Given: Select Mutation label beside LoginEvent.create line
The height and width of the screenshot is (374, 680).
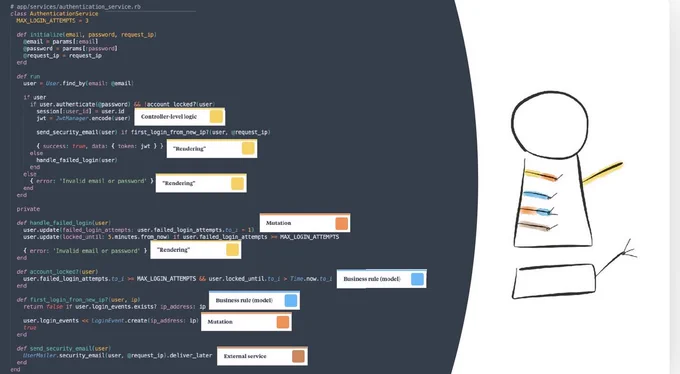Looking at the screenshot, I should click(x=246, y=322).
